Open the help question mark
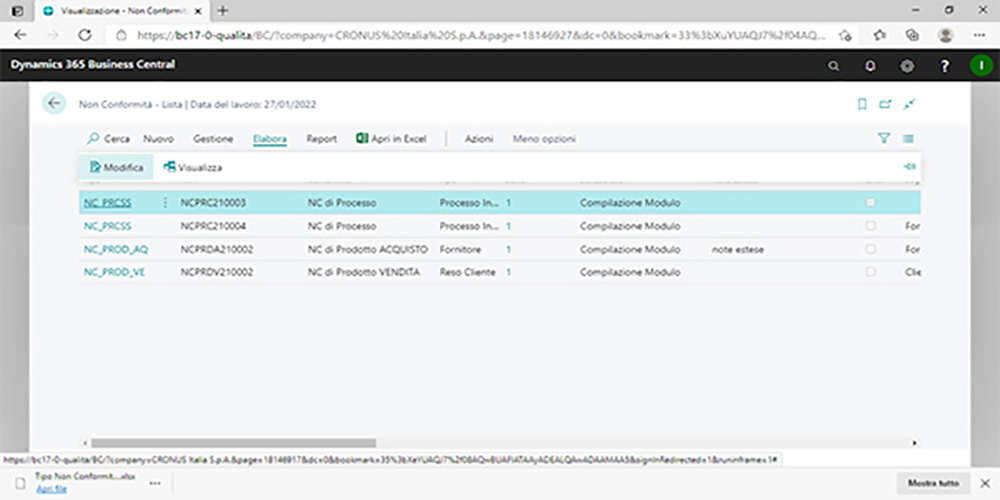This screenshot has height=500, width=1000. pyautogui.click(x=944, y=65)
